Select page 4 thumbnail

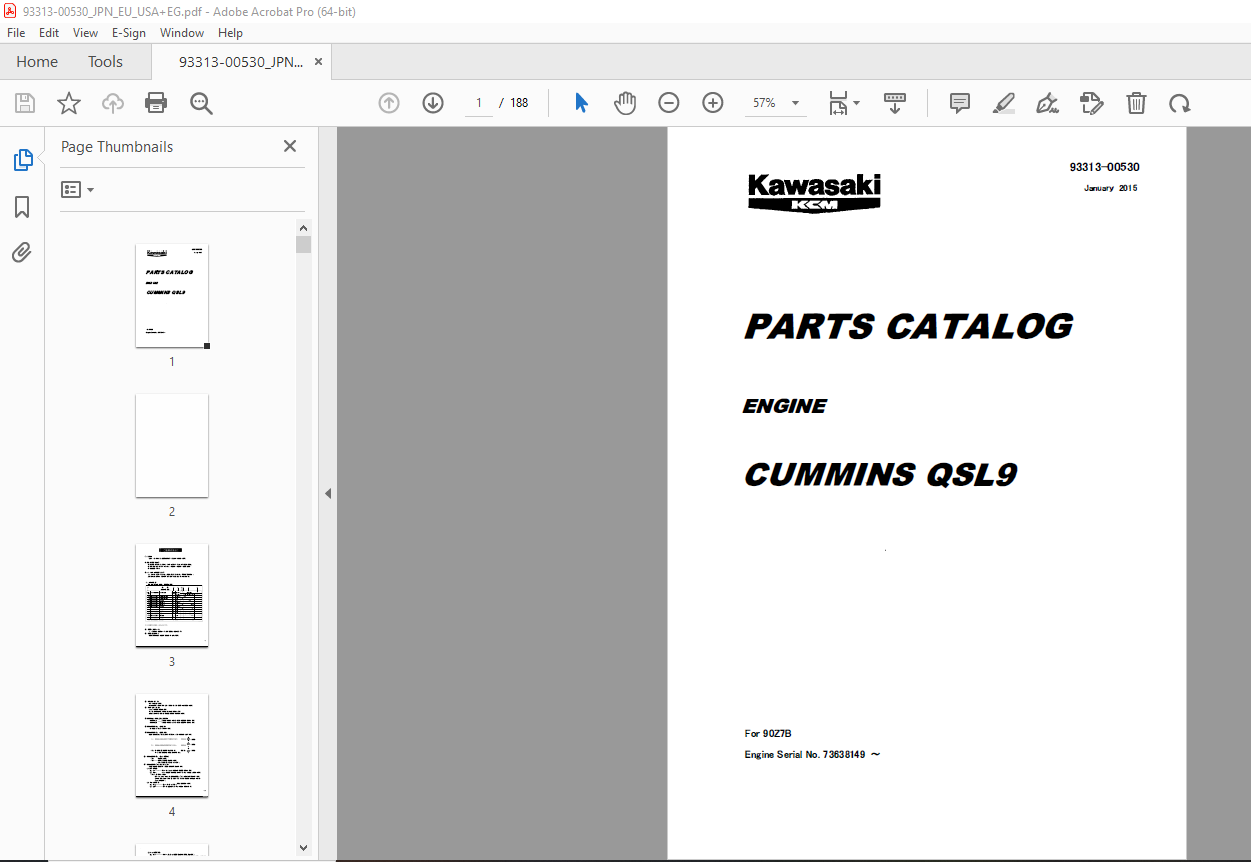pos(172,746)
